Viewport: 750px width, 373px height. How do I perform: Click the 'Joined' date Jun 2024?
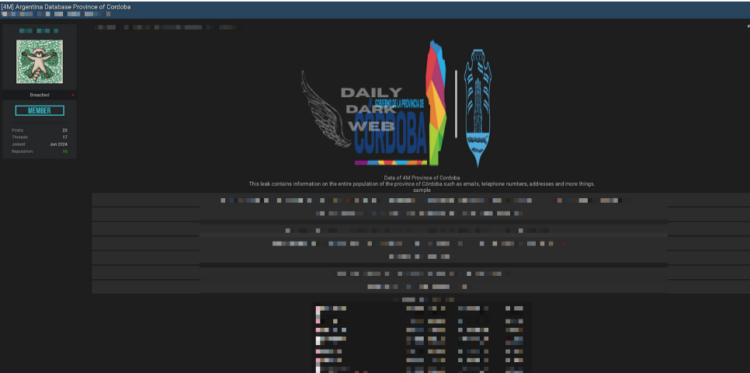[58, 144]
